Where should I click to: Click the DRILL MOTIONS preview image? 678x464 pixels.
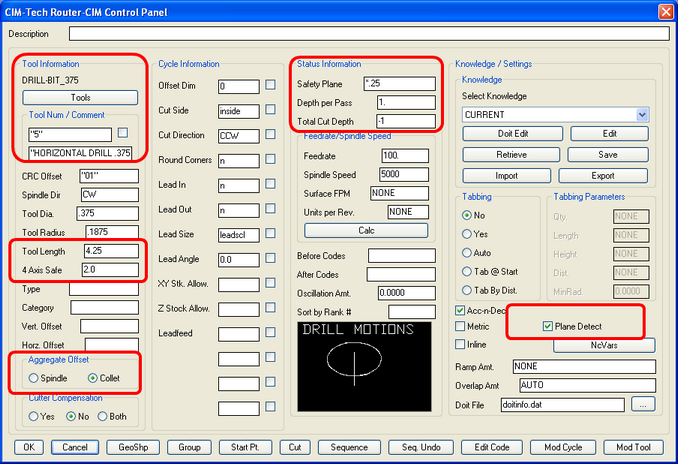click(364, 366)
